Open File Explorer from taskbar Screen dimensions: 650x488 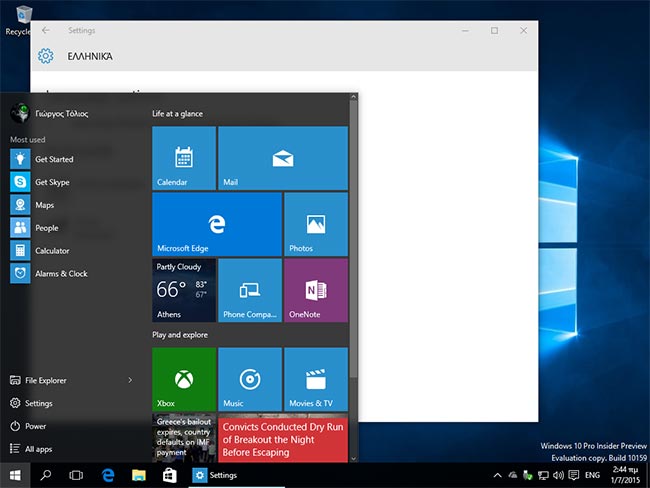coord(138,475)
